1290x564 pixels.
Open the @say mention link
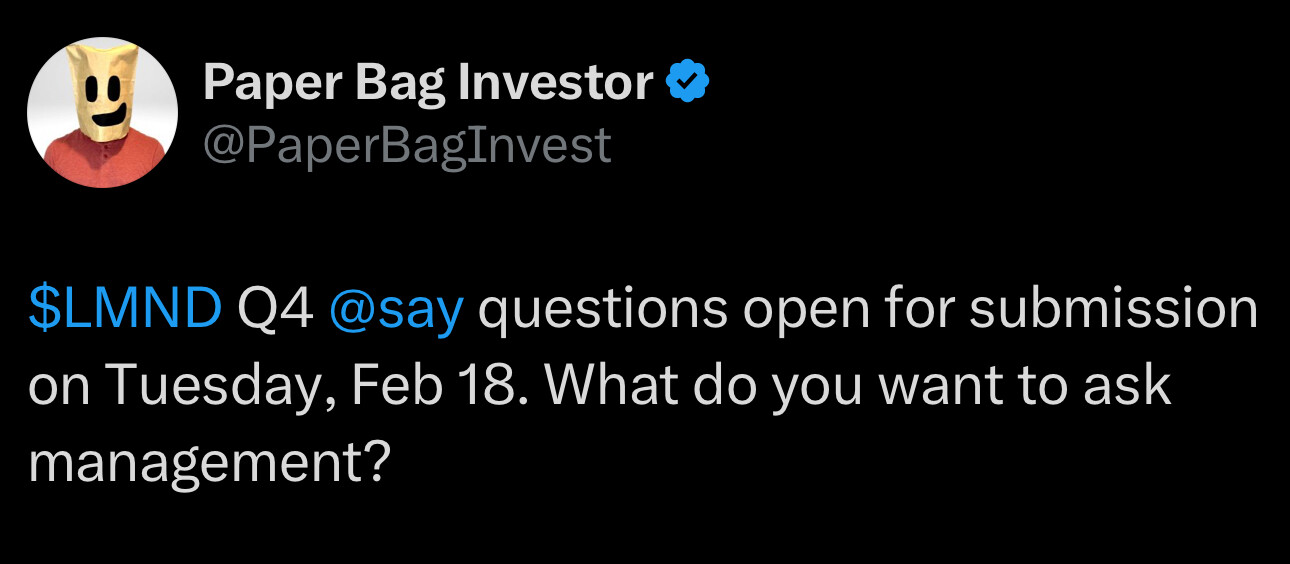(396, 311)
